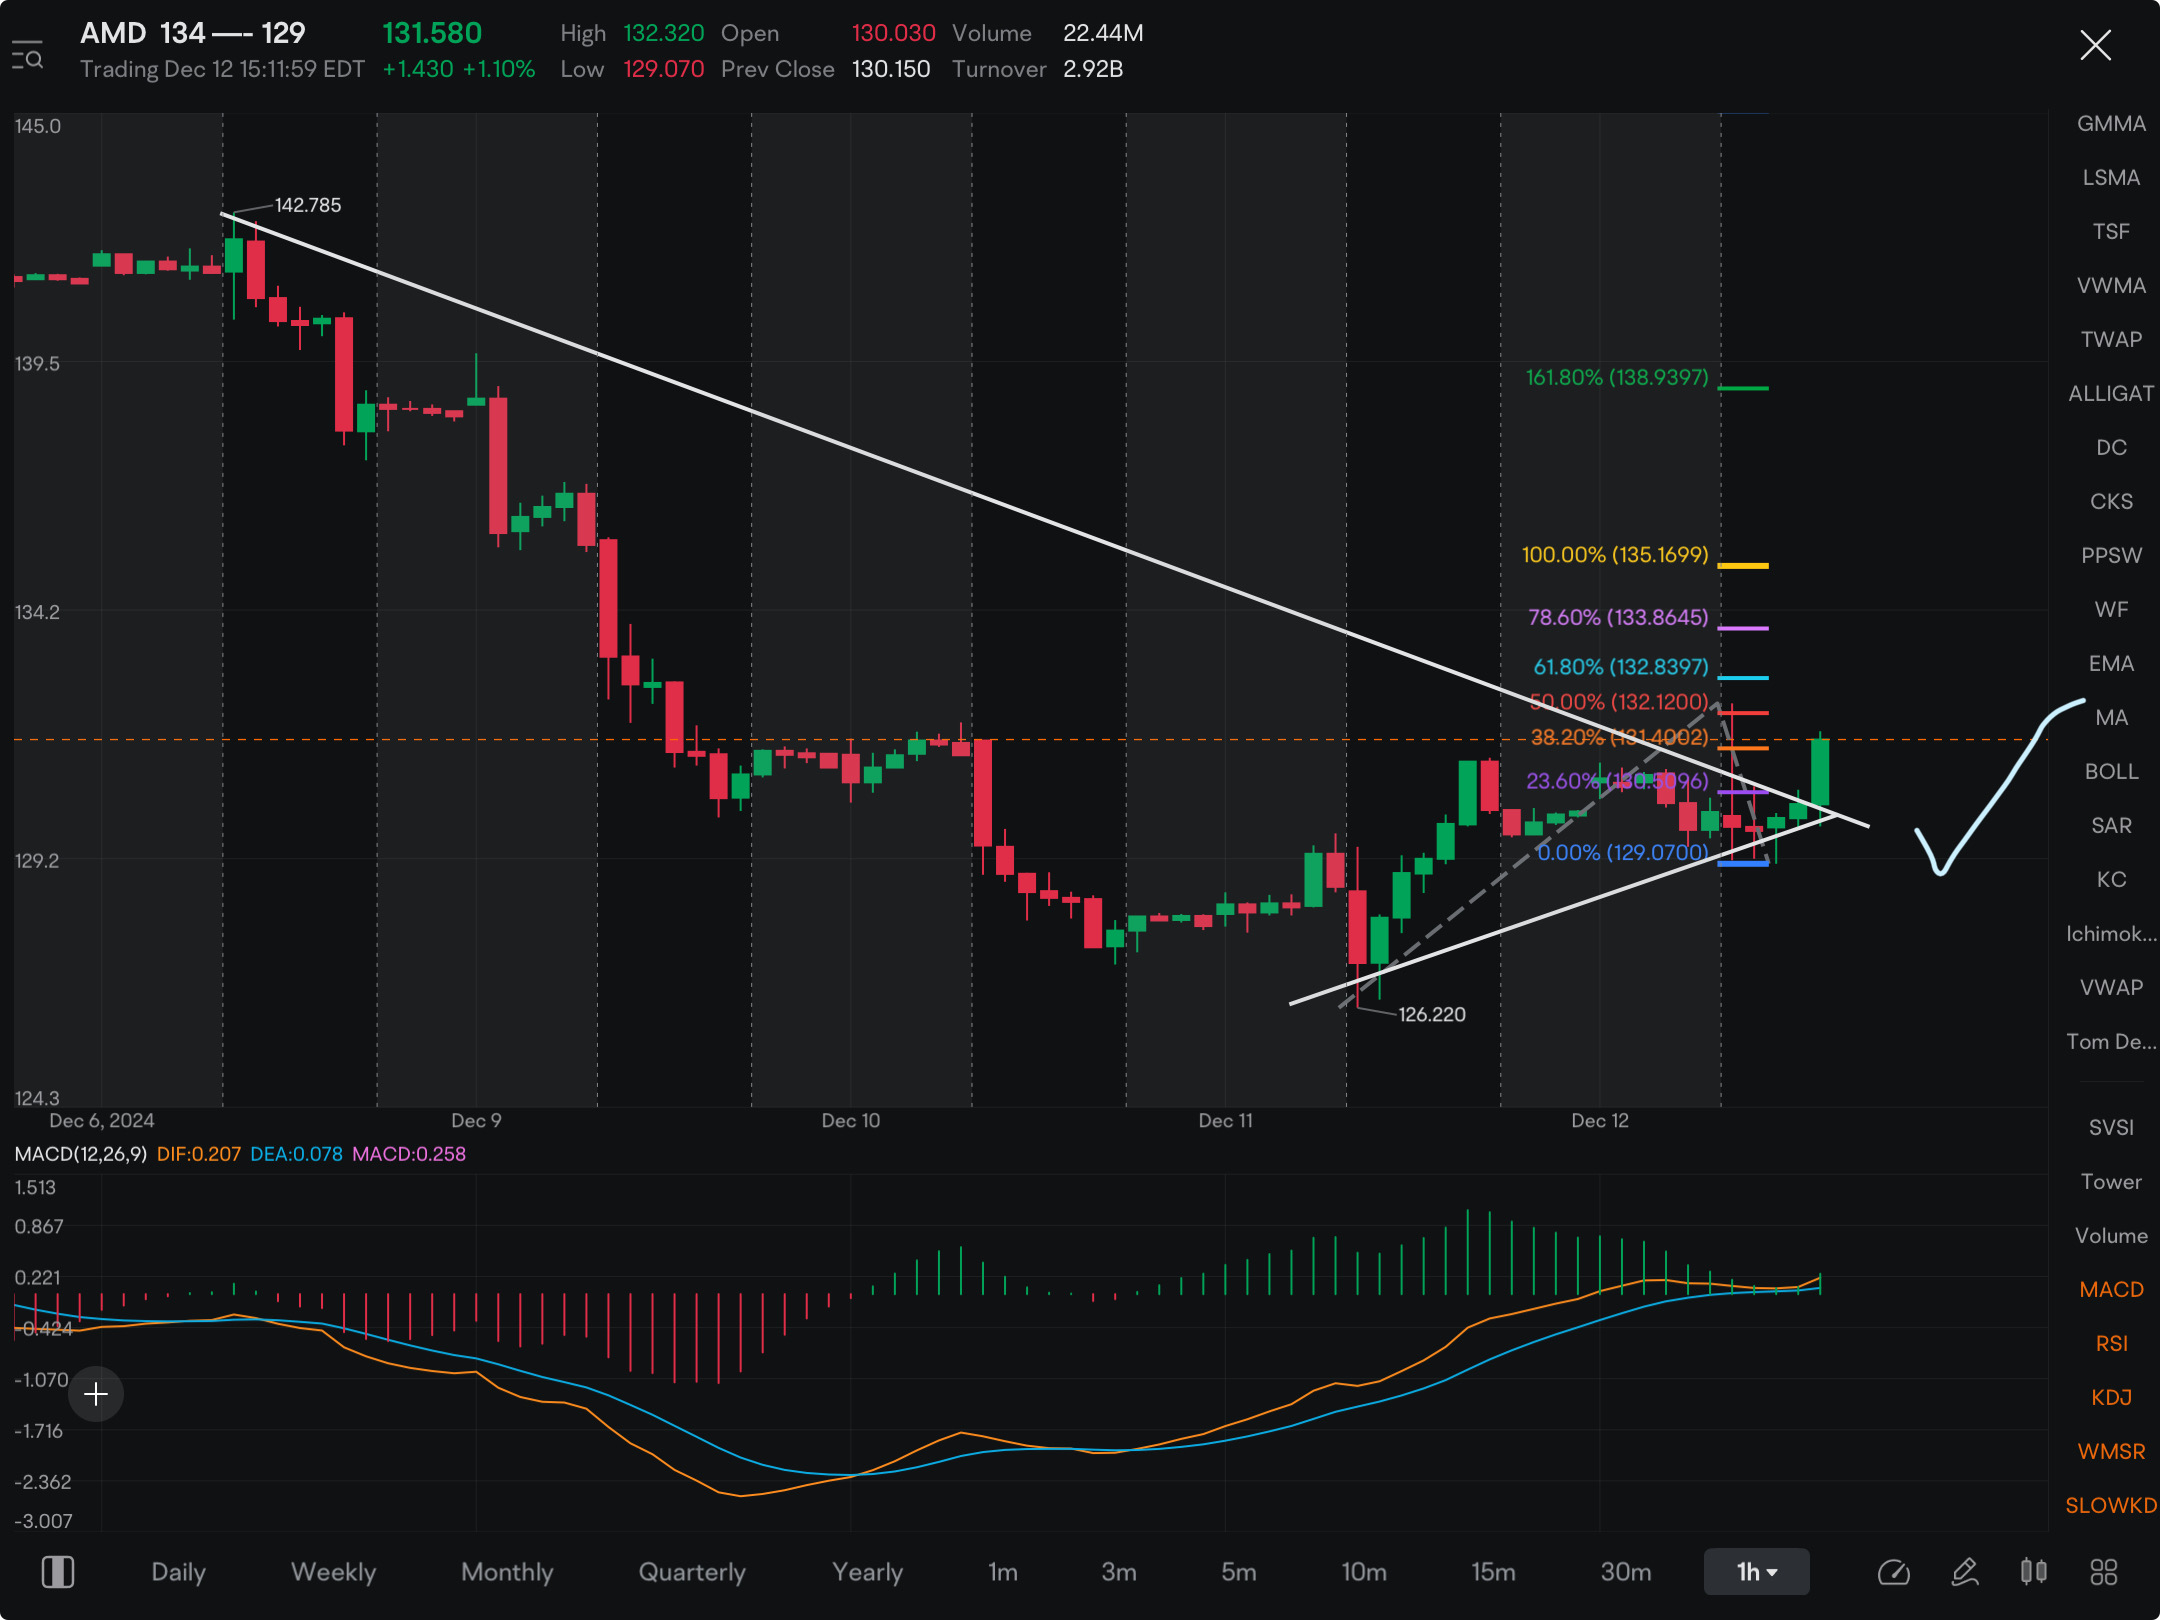This screenshot has height=1620, width=2160.
Task: Select the 61.80% (132.8397) Fibonacci level
Action: pyautogui.click(x=1621, y=667)
